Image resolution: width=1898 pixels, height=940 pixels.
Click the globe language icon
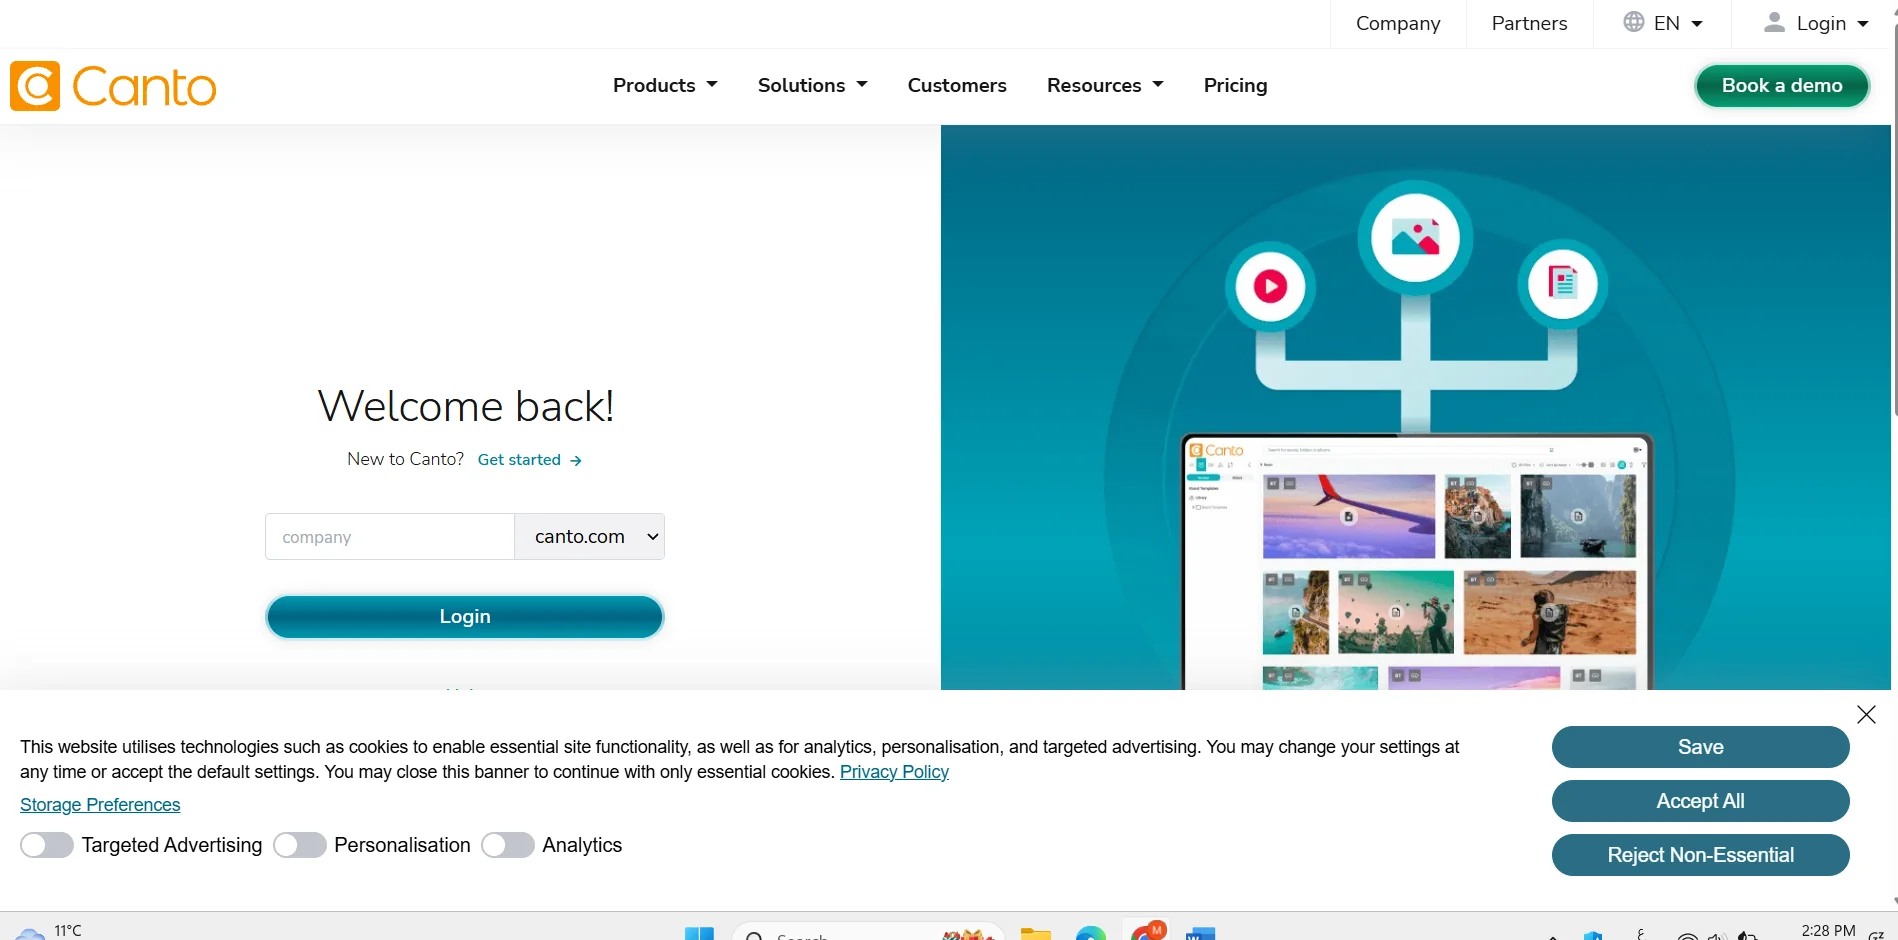coord(1633,22)
